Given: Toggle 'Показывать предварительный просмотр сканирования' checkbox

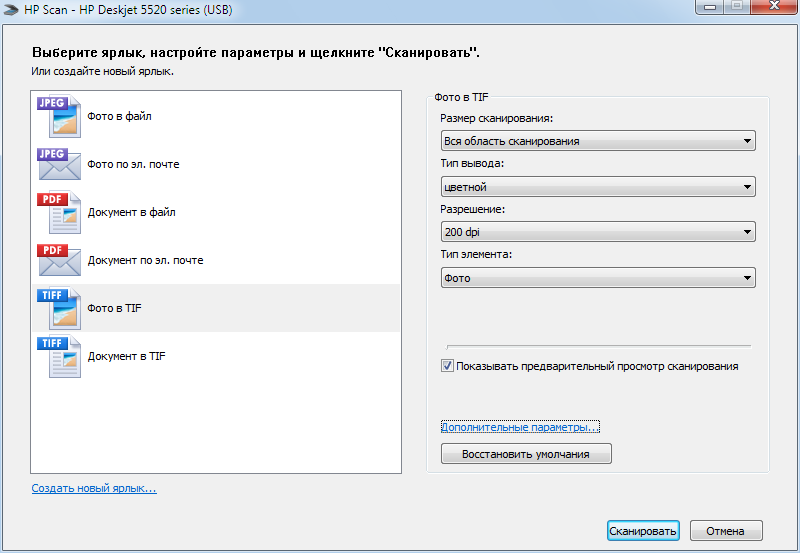Looking at the screenshot, I should 447,366.
